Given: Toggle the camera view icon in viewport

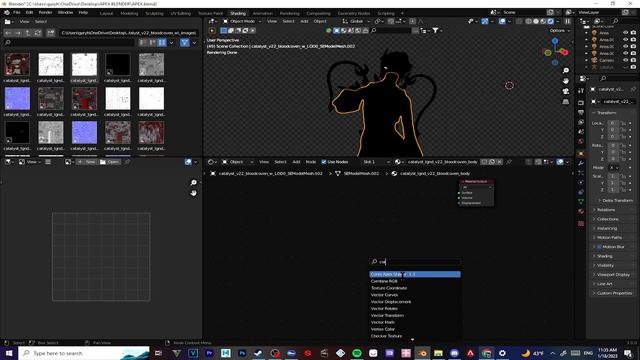Looking at the screenshot, I should pos(566,91).
